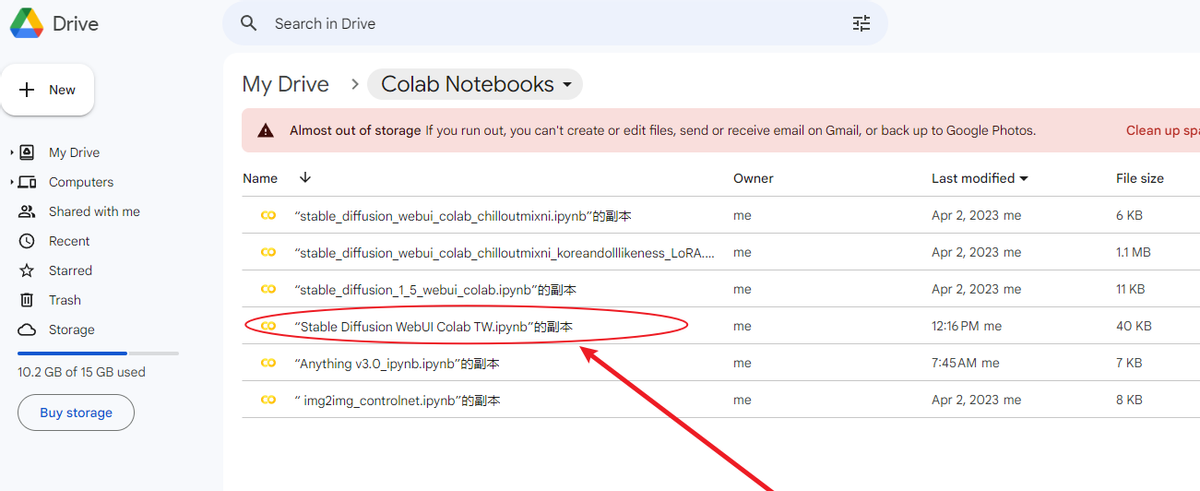1200x491 pixels.
Task: Click Colab icon of Anything v3.0 row
Action: tap(268, 363)
